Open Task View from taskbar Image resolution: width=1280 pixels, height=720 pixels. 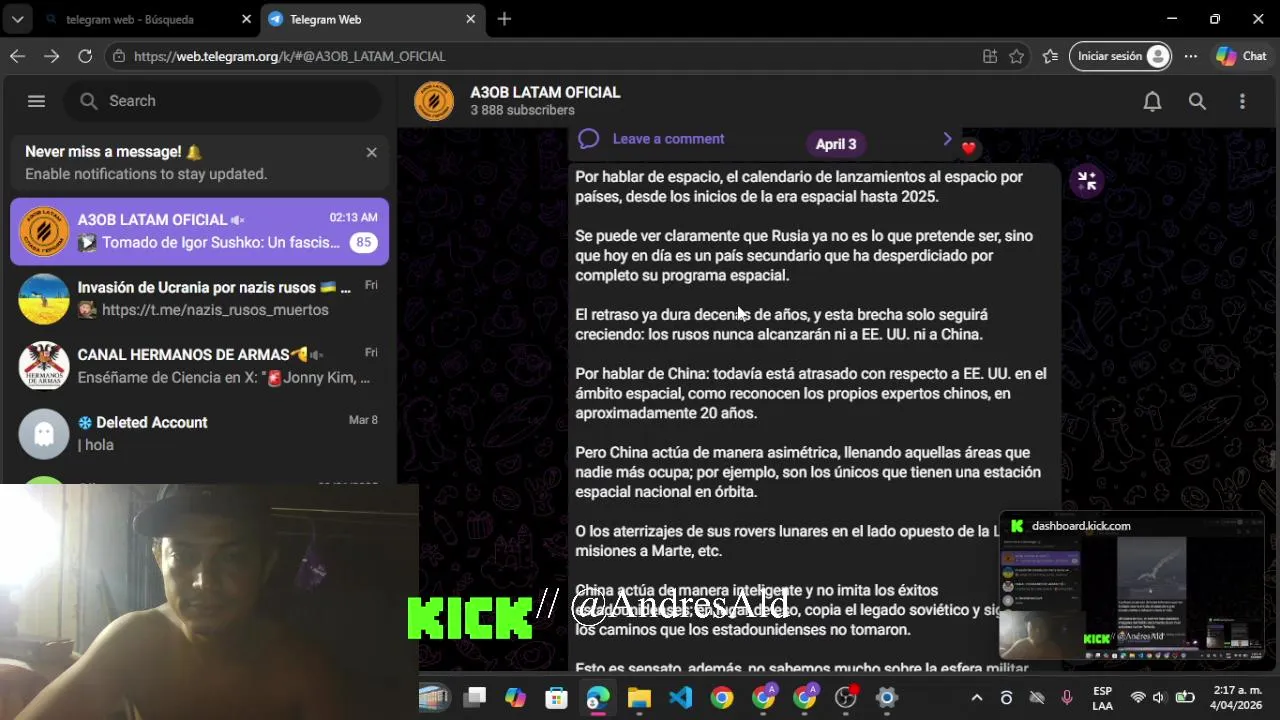tap(475, 698)
